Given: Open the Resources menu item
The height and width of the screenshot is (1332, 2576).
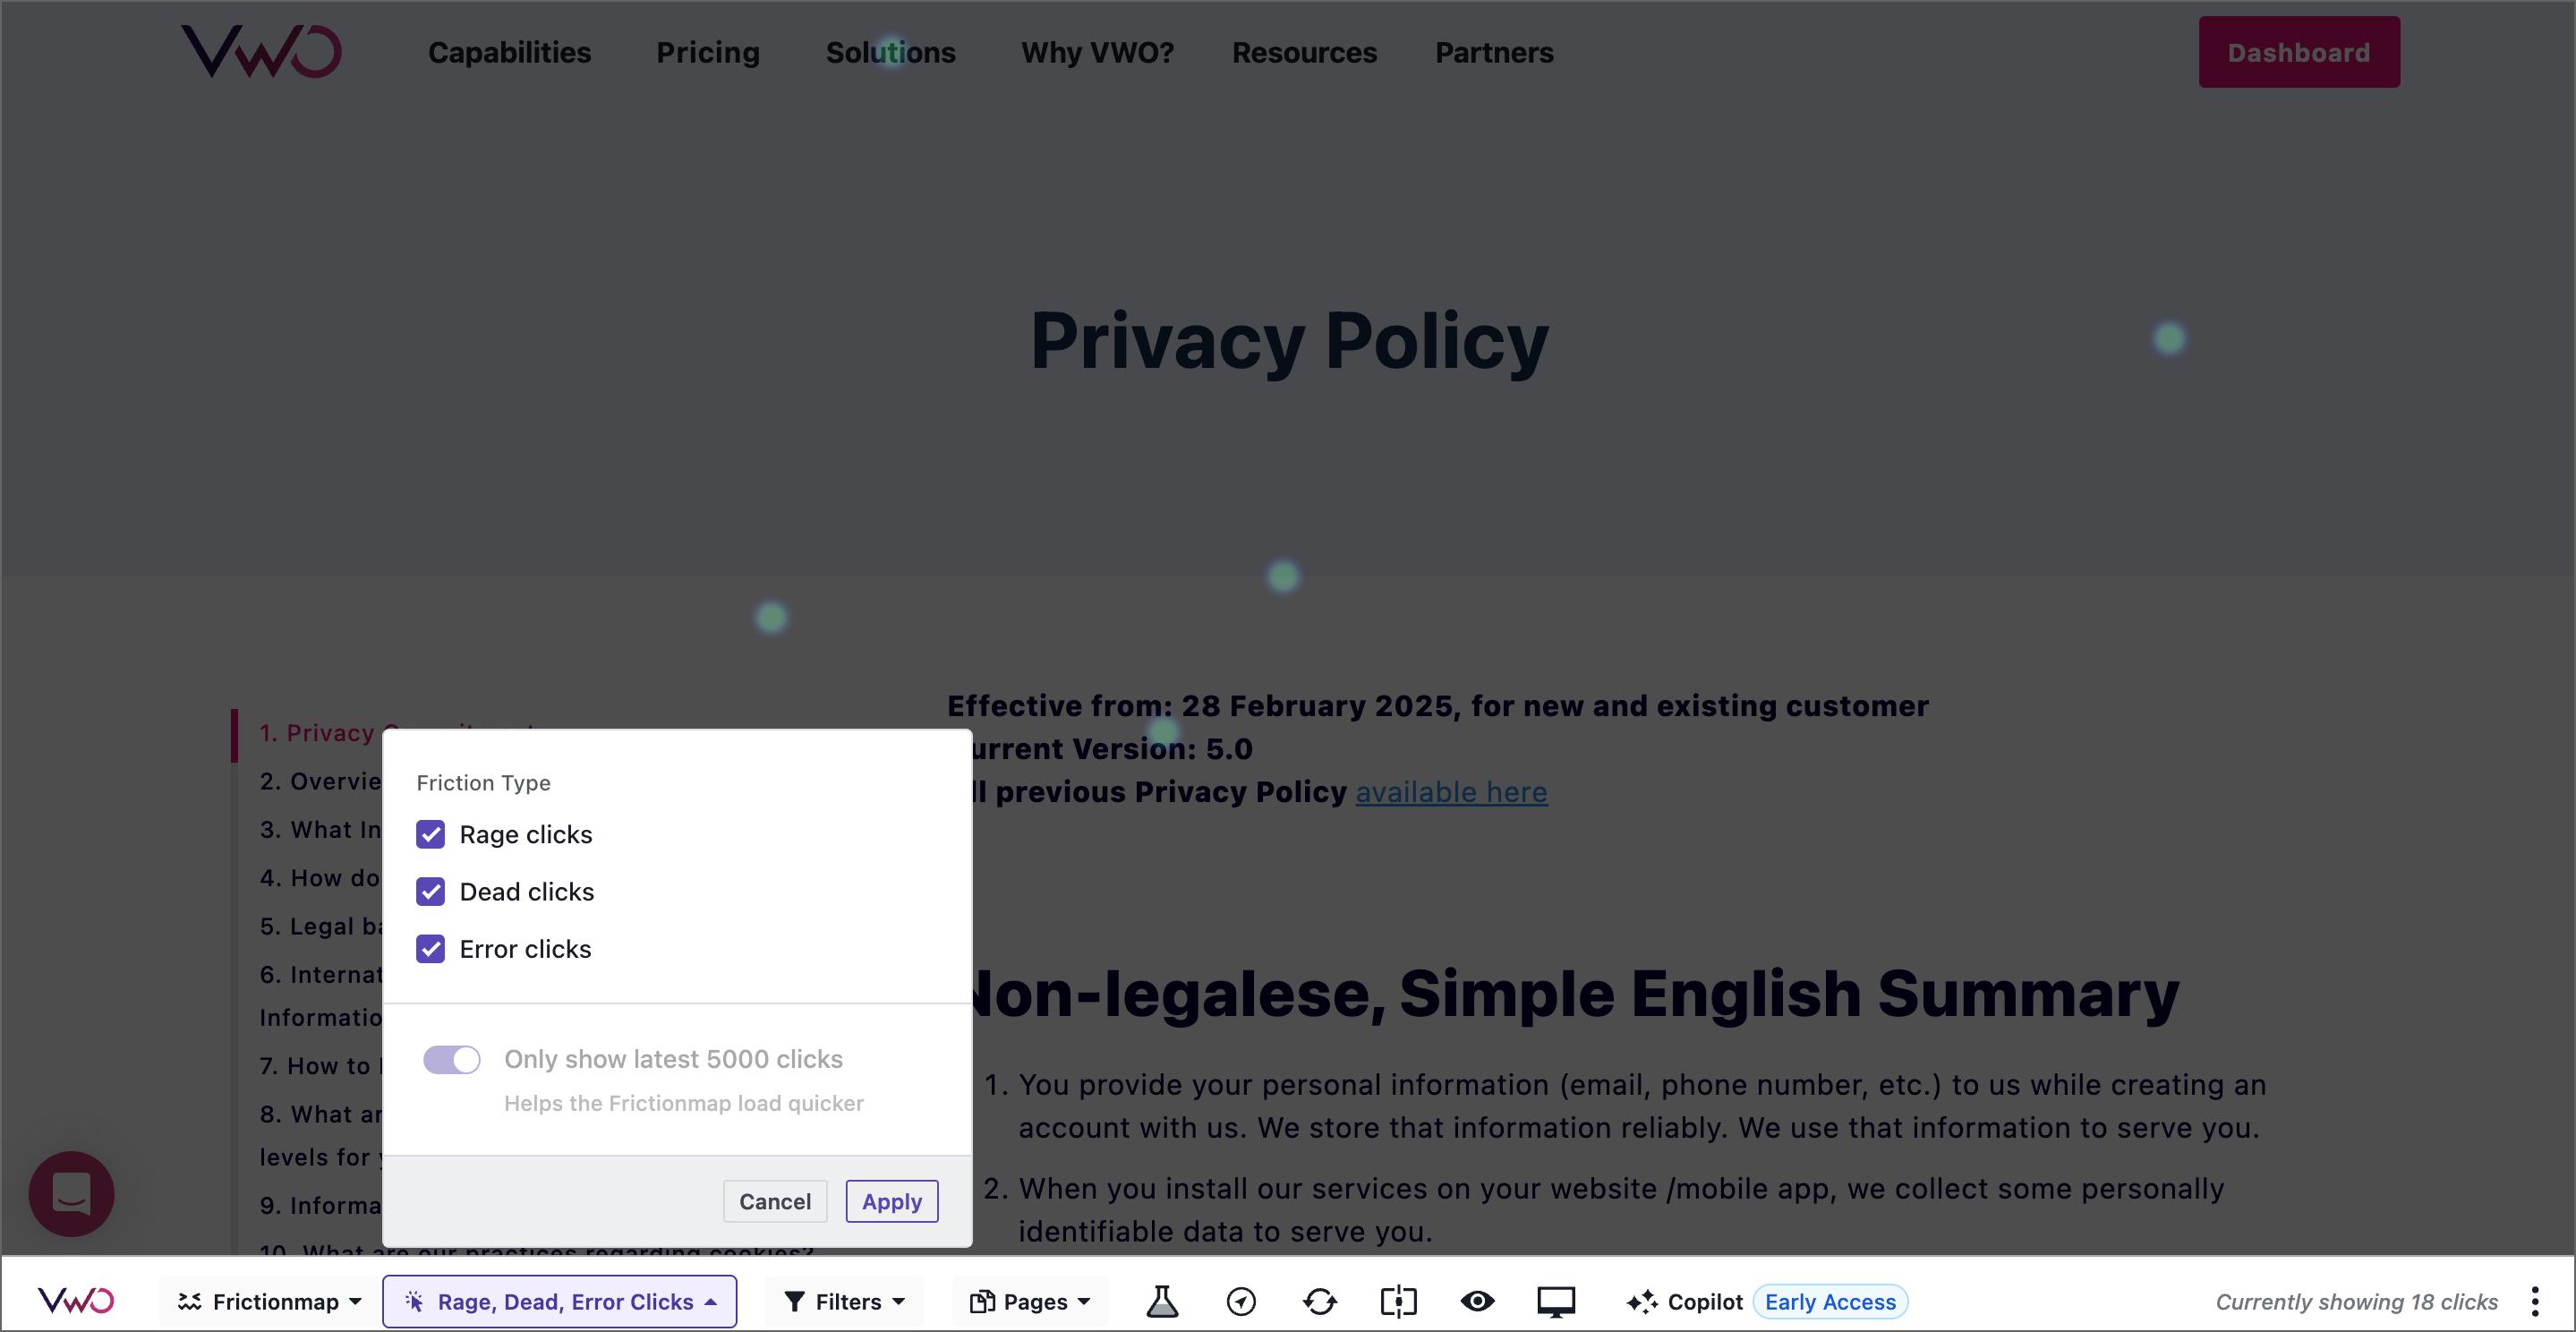Looking at the screenshot, I should (x=1305, y=52).
